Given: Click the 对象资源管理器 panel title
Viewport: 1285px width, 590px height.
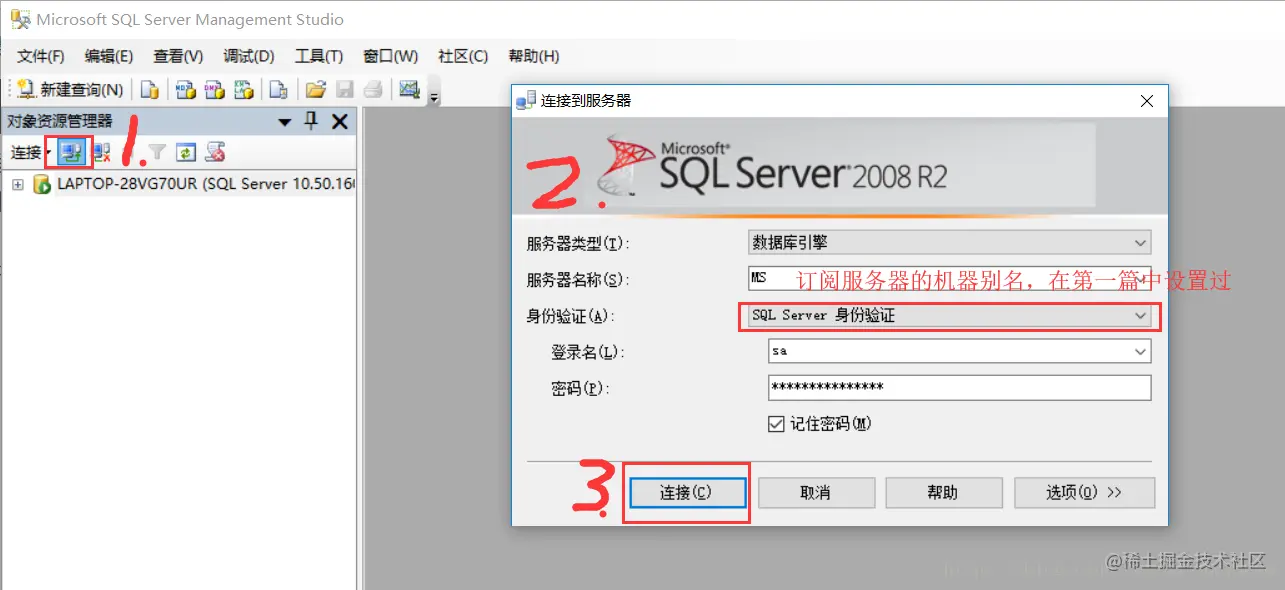Looking at the screenshot, I should click(61, 122).
